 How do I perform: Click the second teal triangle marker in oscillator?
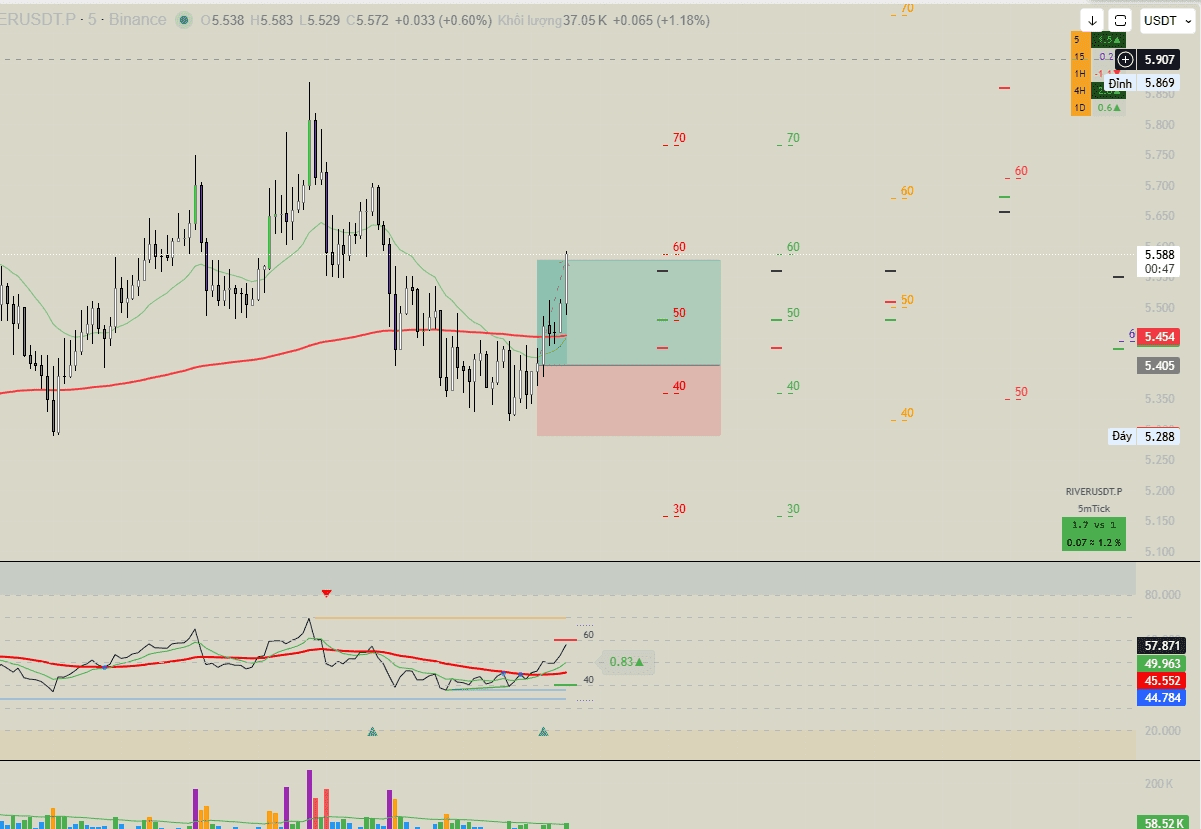tap(543, 732)
